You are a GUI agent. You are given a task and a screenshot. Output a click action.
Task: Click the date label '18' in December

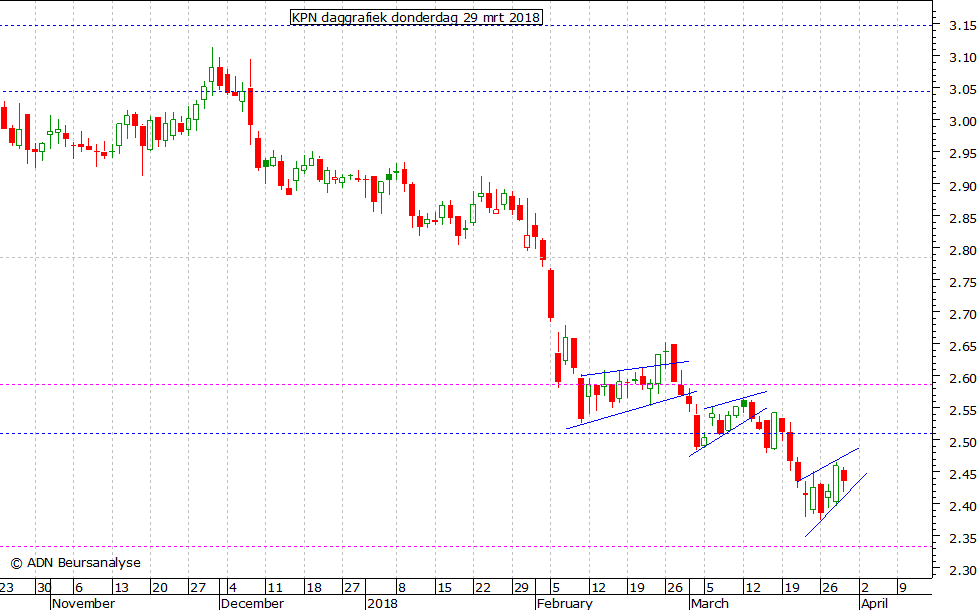pos(313,588)
